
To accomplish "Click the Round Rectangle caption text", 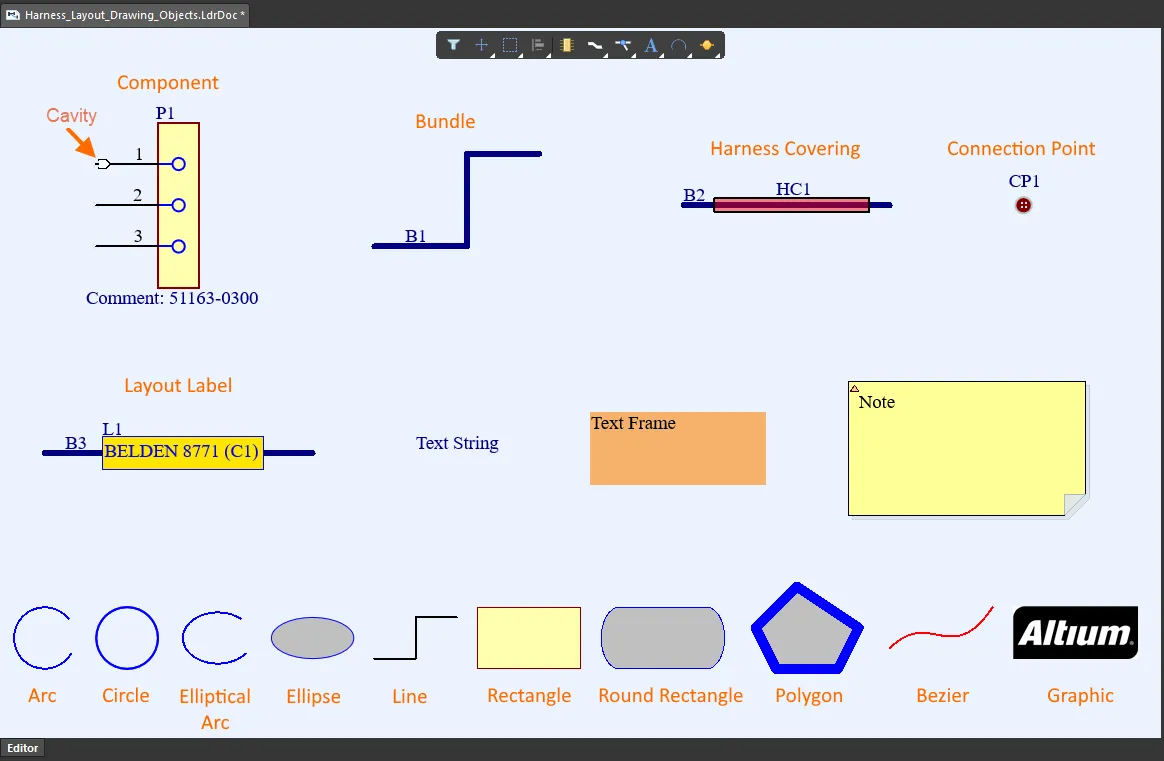I will [670, 696].
